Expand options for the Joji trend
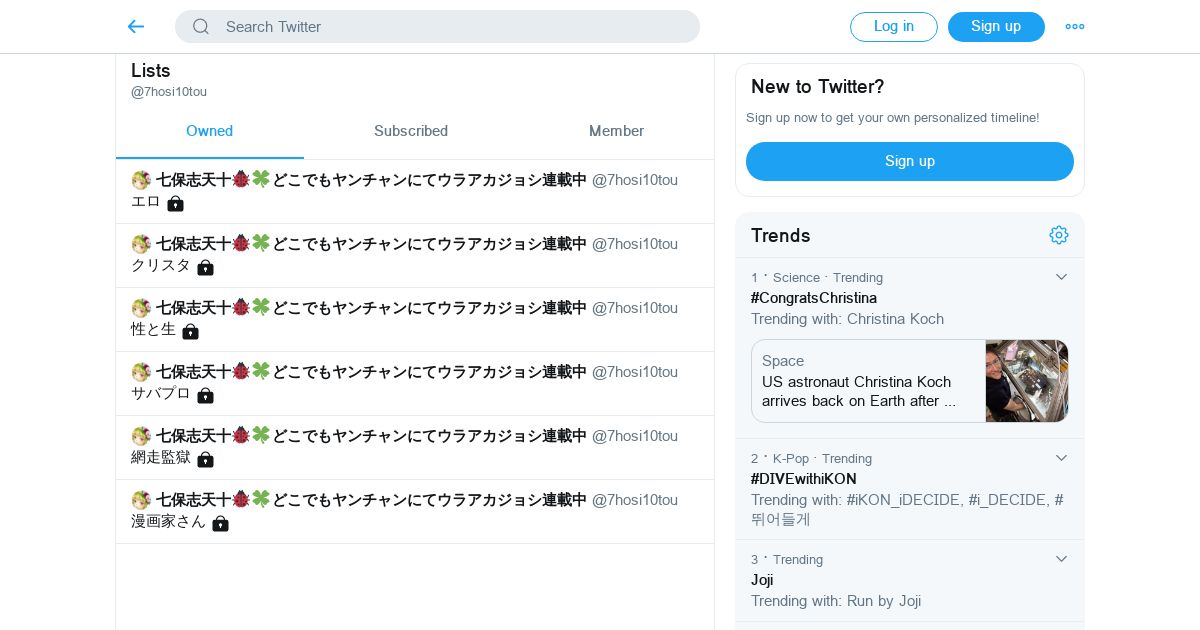 click(1061, 559)
